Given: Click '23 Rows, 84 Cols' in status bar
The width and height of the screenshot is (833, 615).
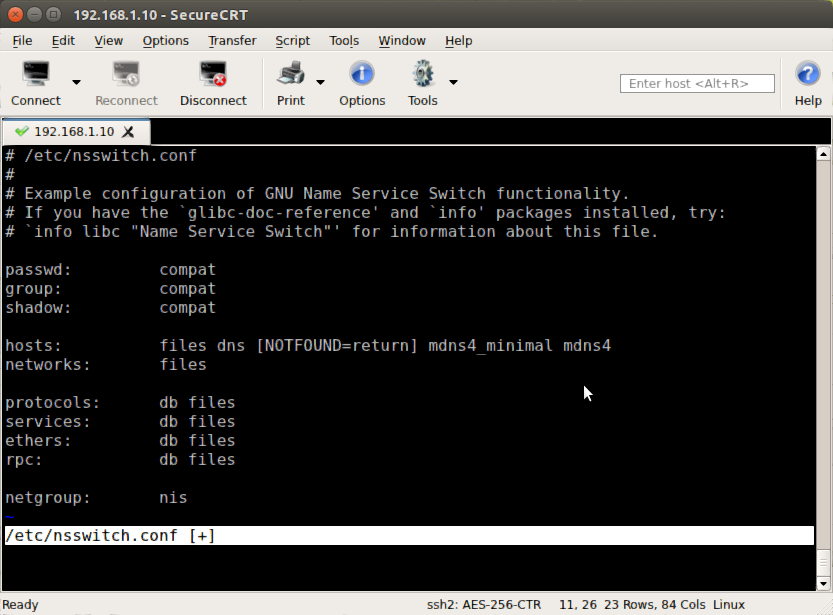Looking at the screenshot, I should [x=657, y=605].
